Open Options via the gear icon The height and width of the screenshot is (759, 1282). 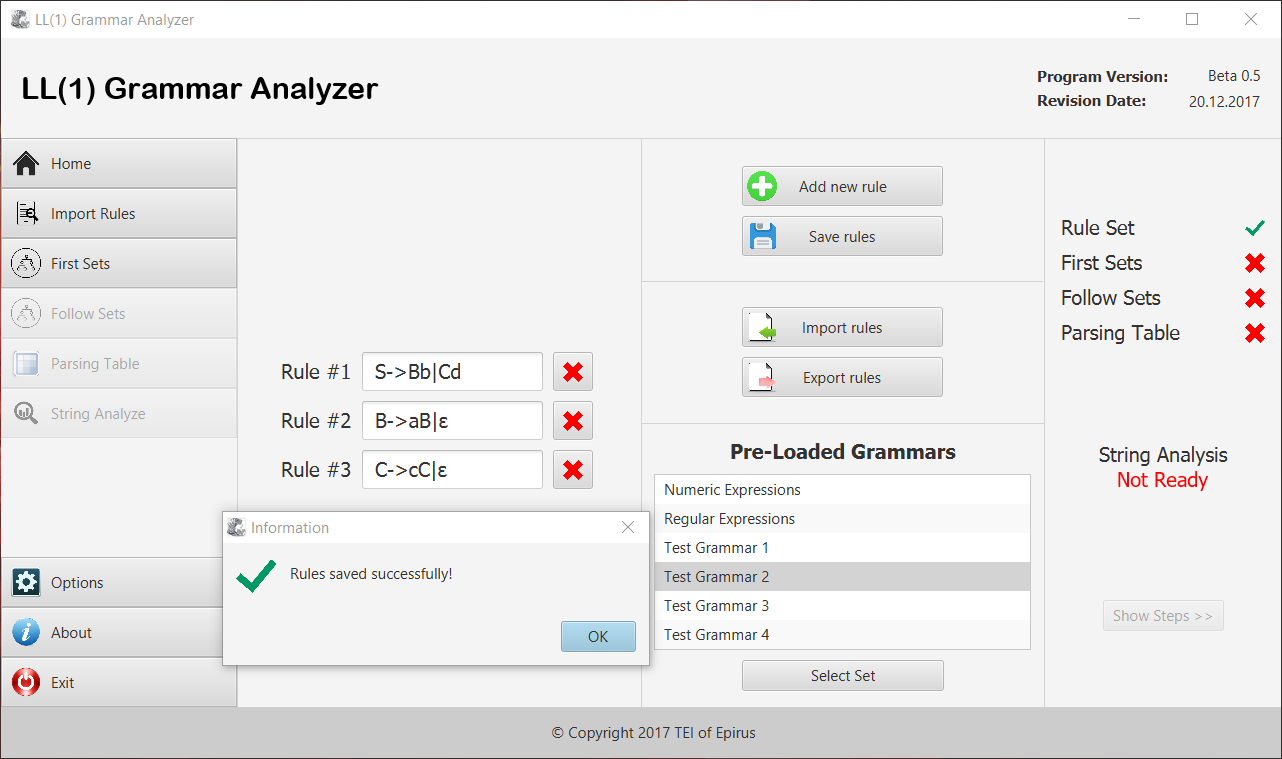coord(26,582)
